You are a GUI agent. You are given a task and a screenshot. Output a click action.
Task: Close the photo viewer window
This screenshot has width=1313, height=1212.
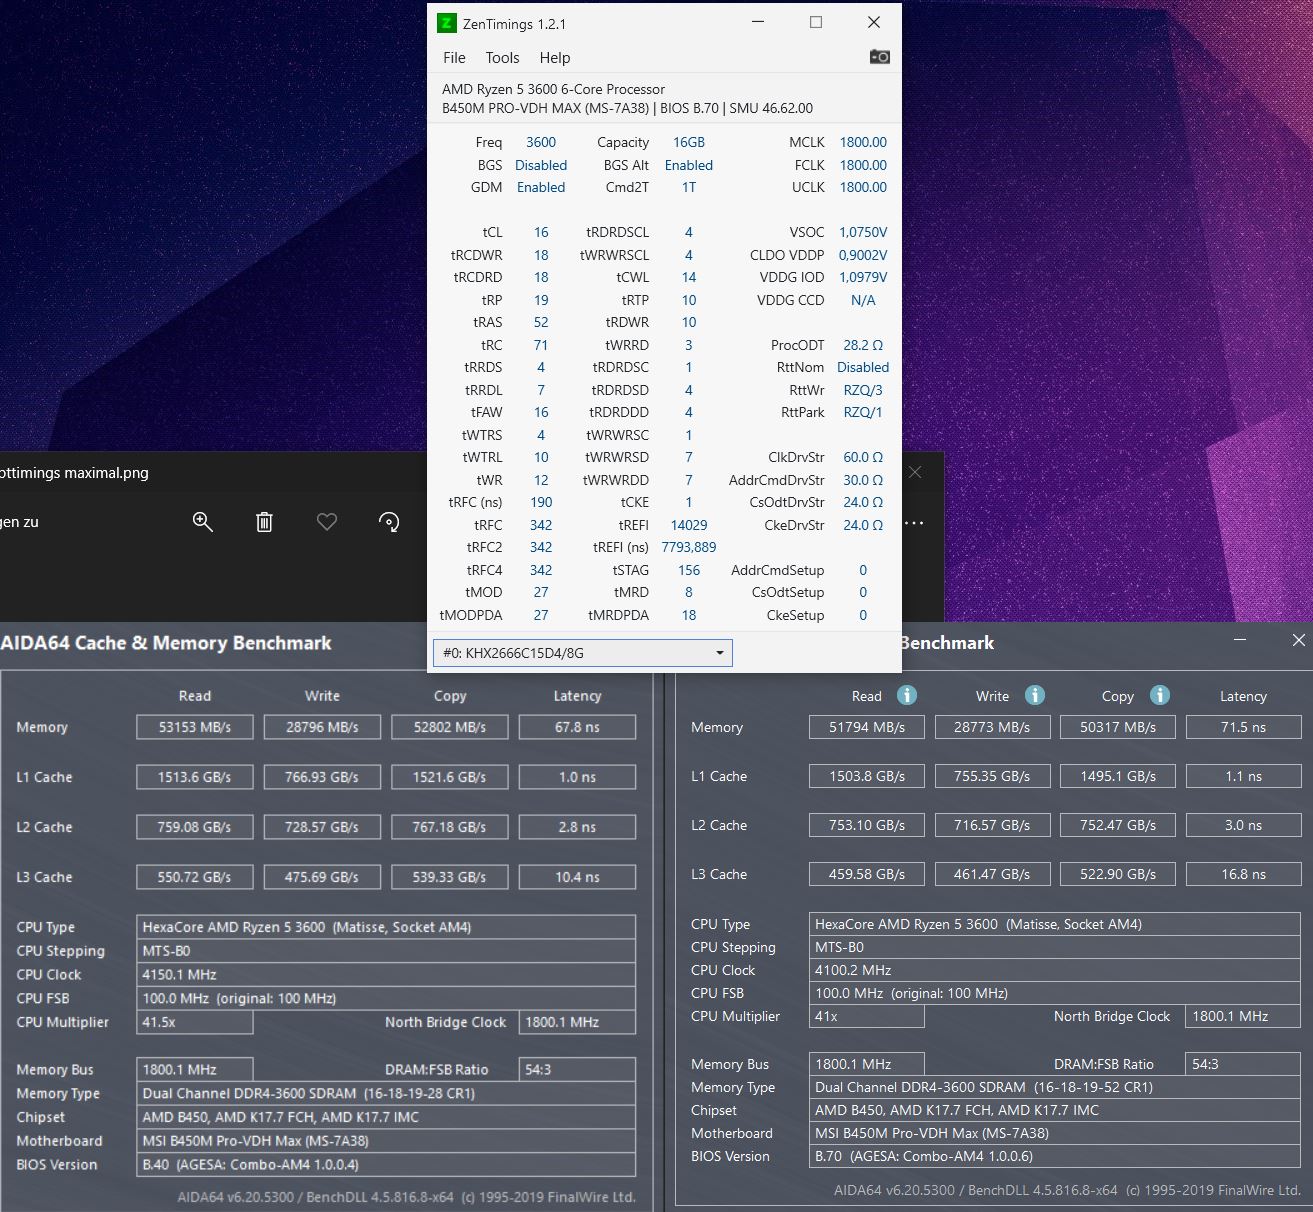[x=915, y=472]
